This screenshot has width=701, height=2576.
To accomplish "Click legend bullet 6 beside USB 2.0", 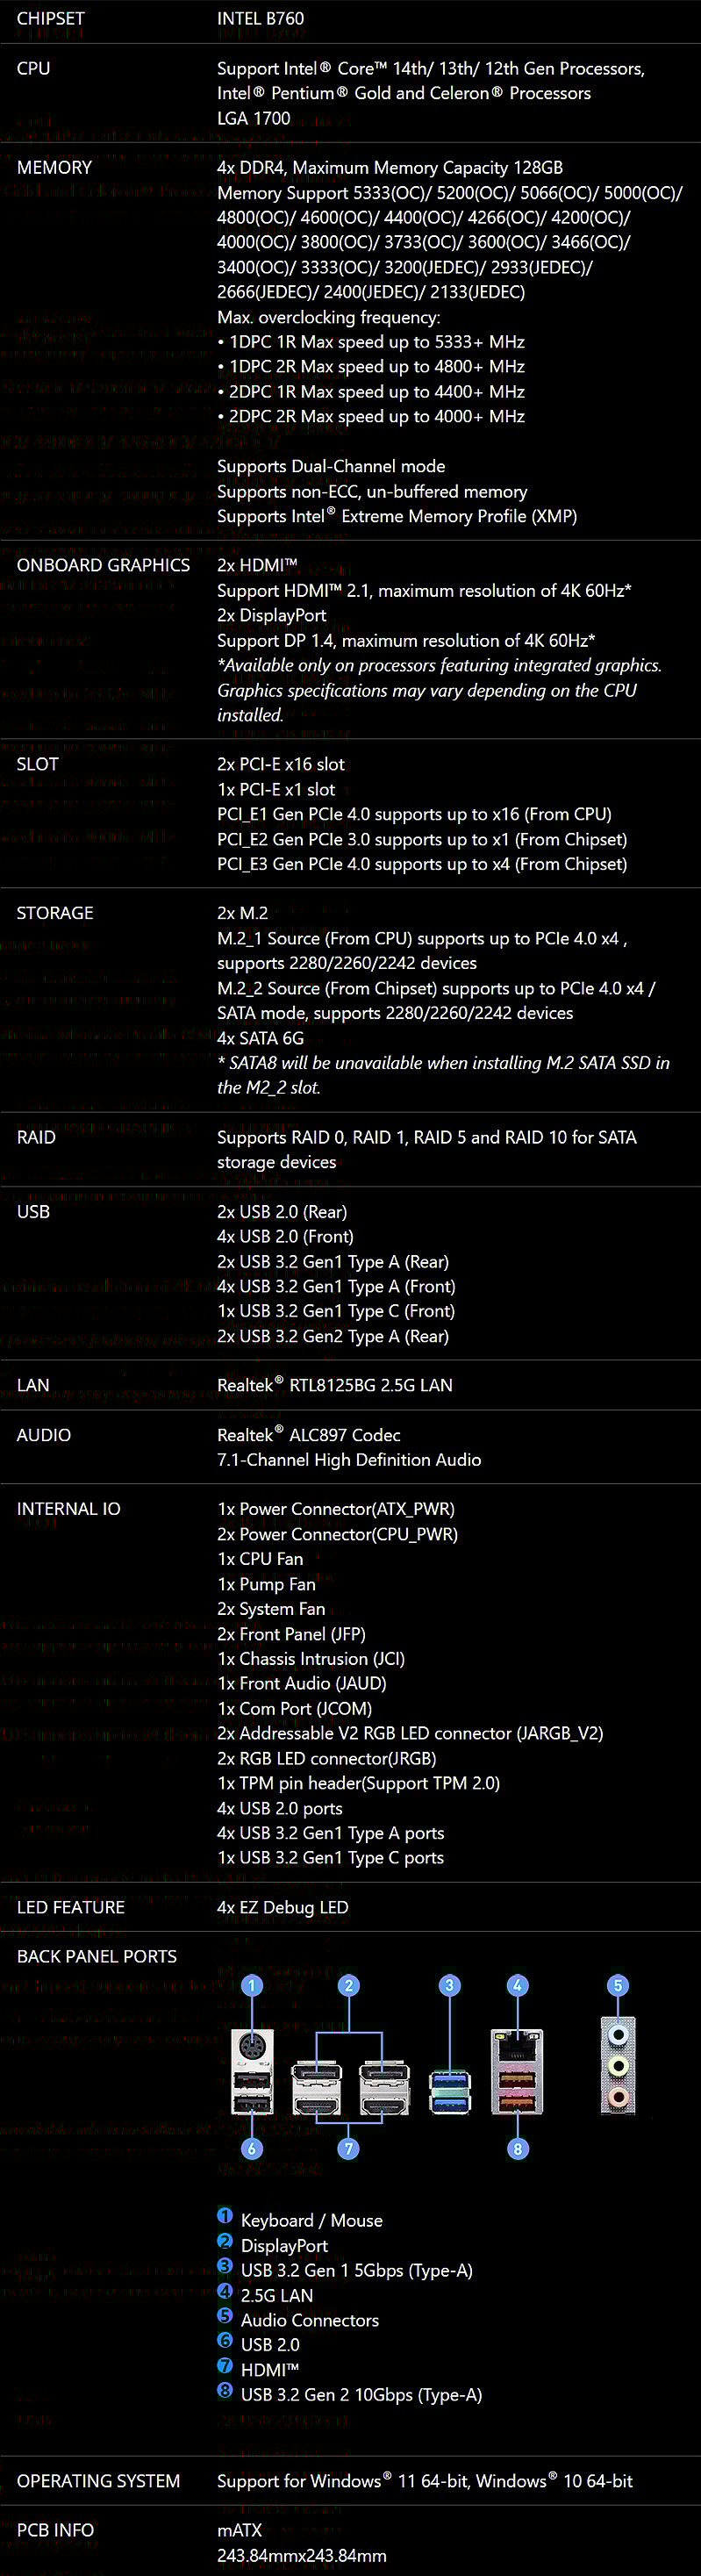I will tap(225, 2340).
